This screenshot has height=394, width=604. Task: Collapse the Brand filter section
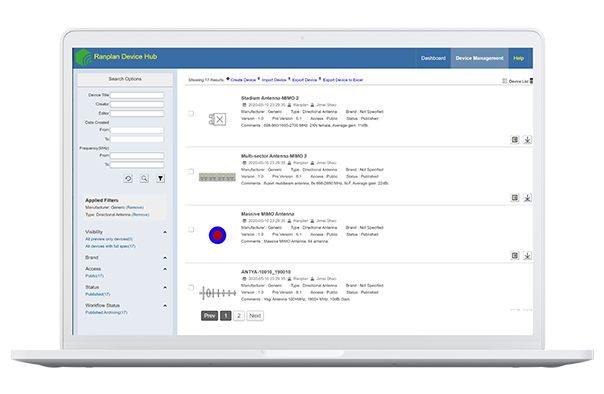click(165, 257)
